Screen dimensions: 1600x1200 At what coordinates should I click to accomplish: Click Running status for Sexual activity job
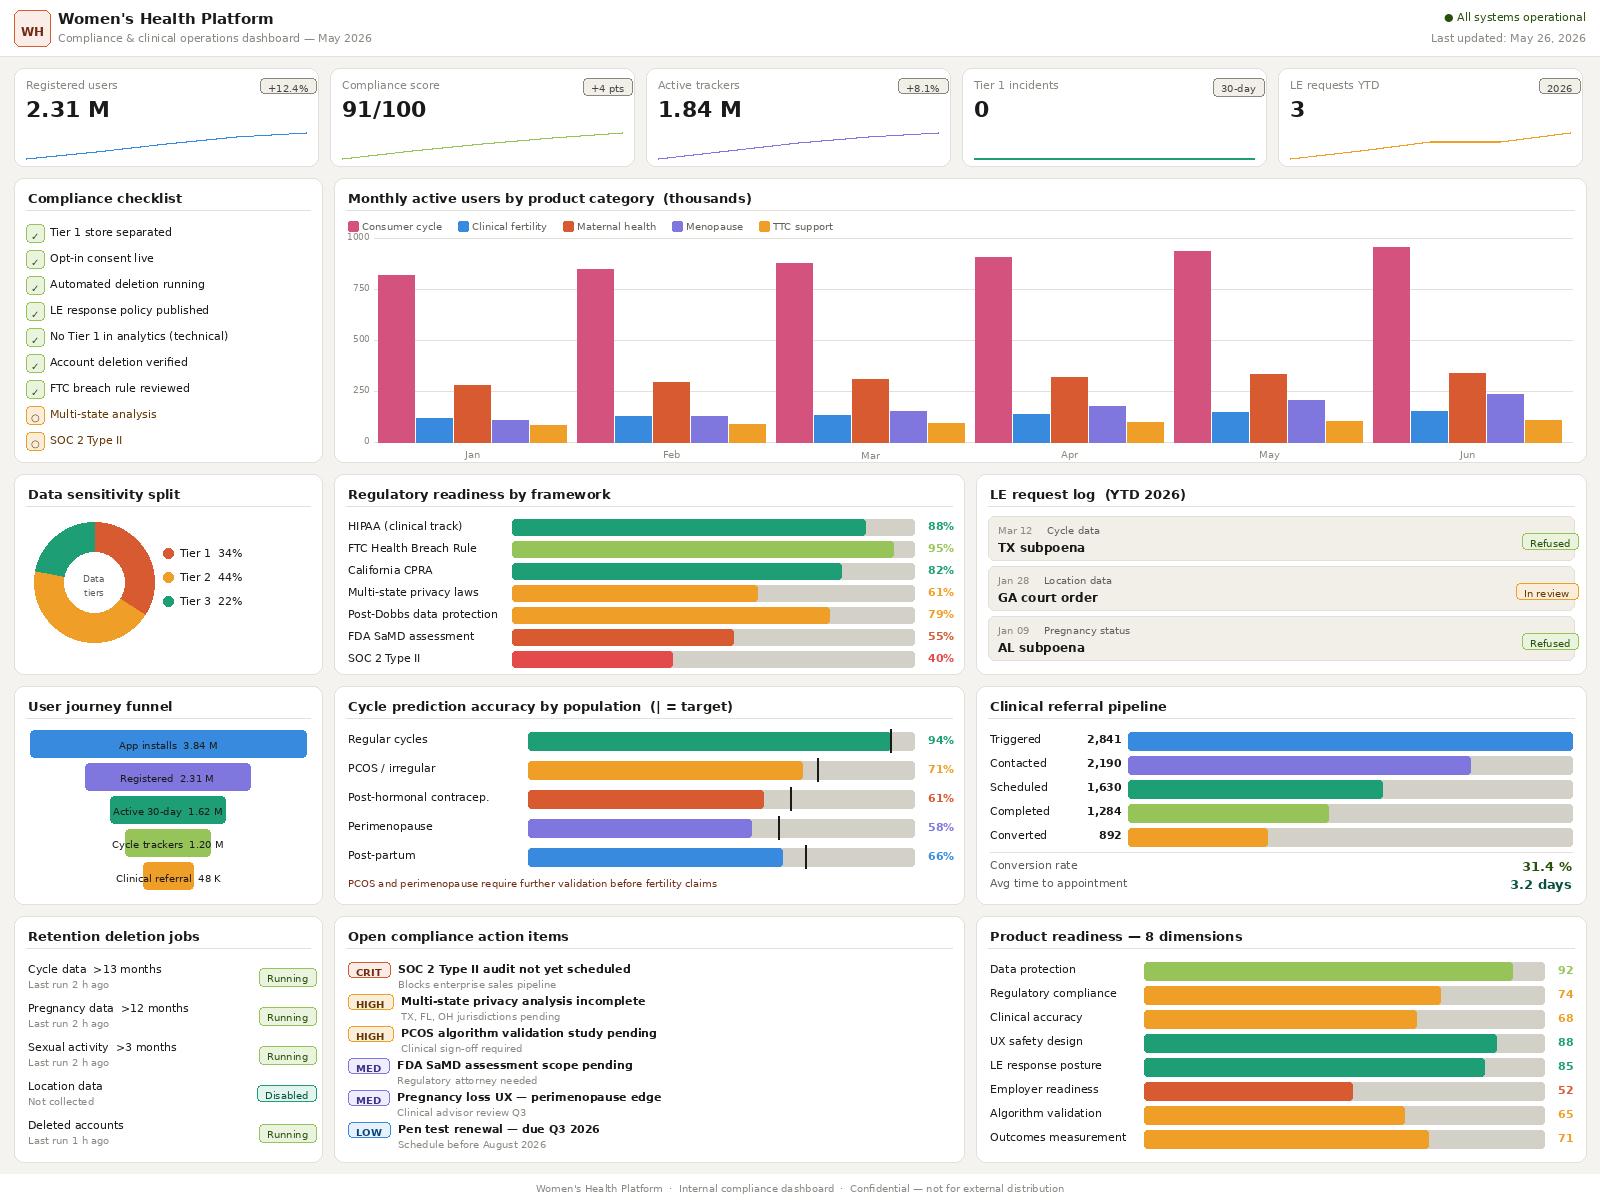pyautogui.click(x=288, y=1056)
